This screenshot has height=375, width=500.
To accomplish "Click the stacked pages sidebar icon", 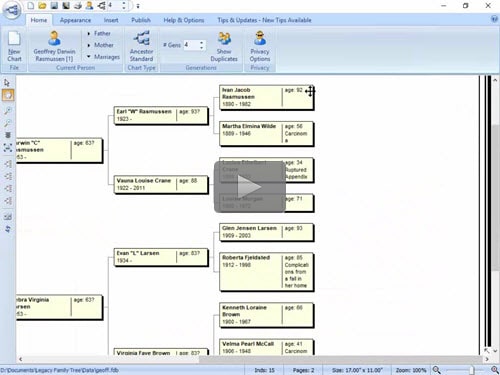I will coord(8,135).
